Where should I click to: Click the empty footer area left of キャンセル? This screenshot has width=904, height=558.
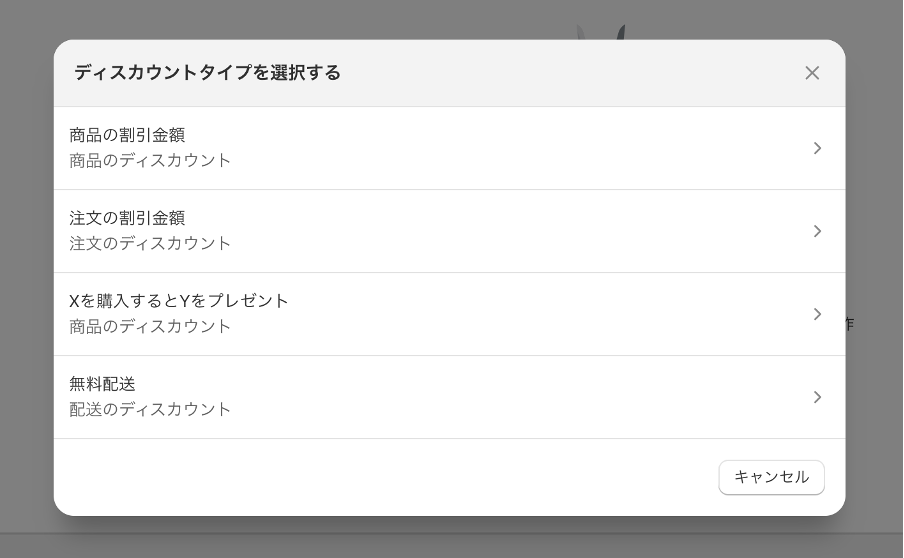pos(381,477)
